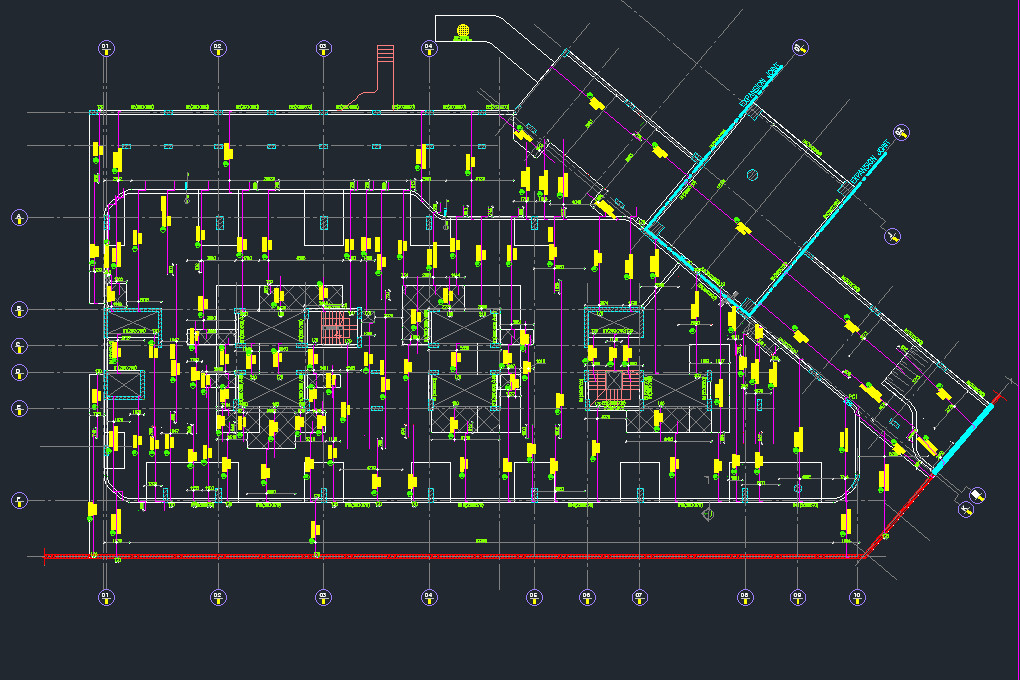Image resolution: width=1020 pixels, height=680 pixels.
Task: Select grid bubble 04 along the top
Action: pyautogui.click(x=429, y=48)
